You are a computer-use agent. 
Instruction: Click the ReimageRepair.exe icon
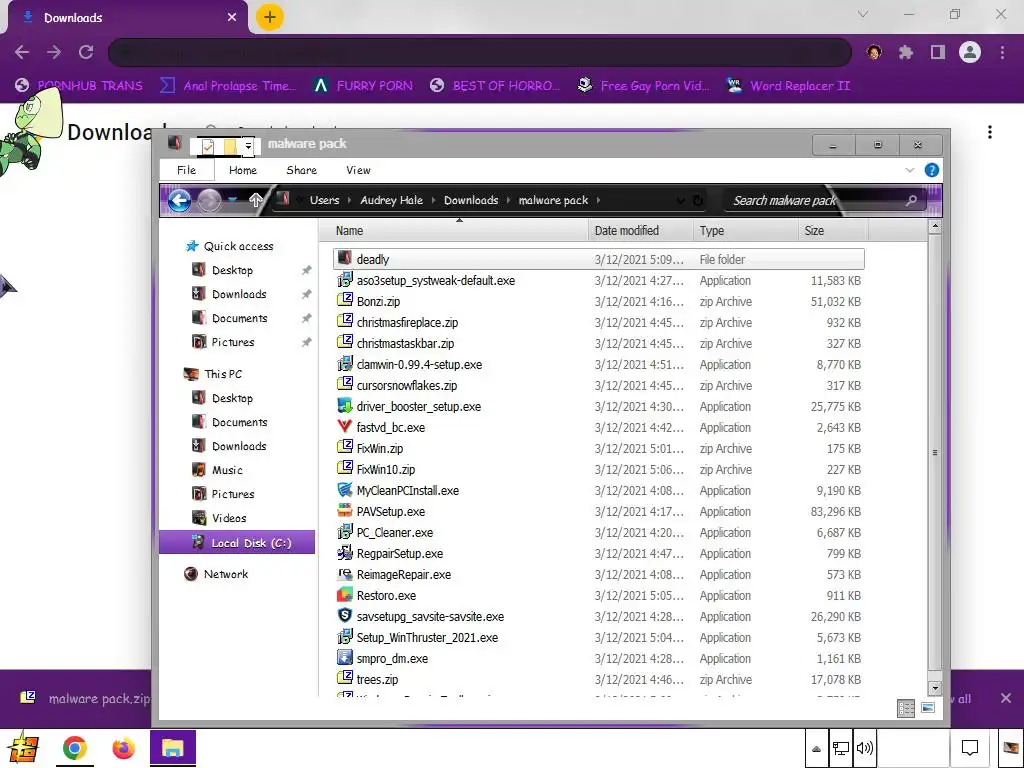345,573
